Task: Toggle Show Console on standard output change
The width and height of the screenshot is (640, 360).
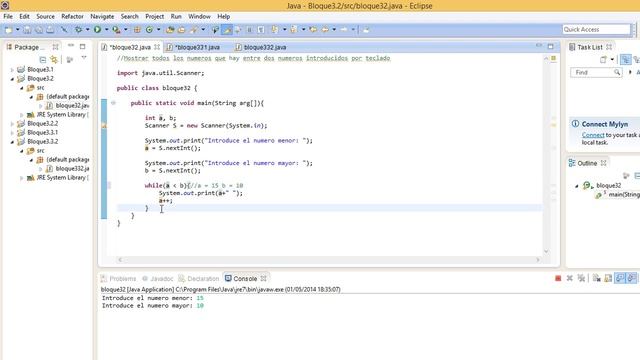Action: 620,278
